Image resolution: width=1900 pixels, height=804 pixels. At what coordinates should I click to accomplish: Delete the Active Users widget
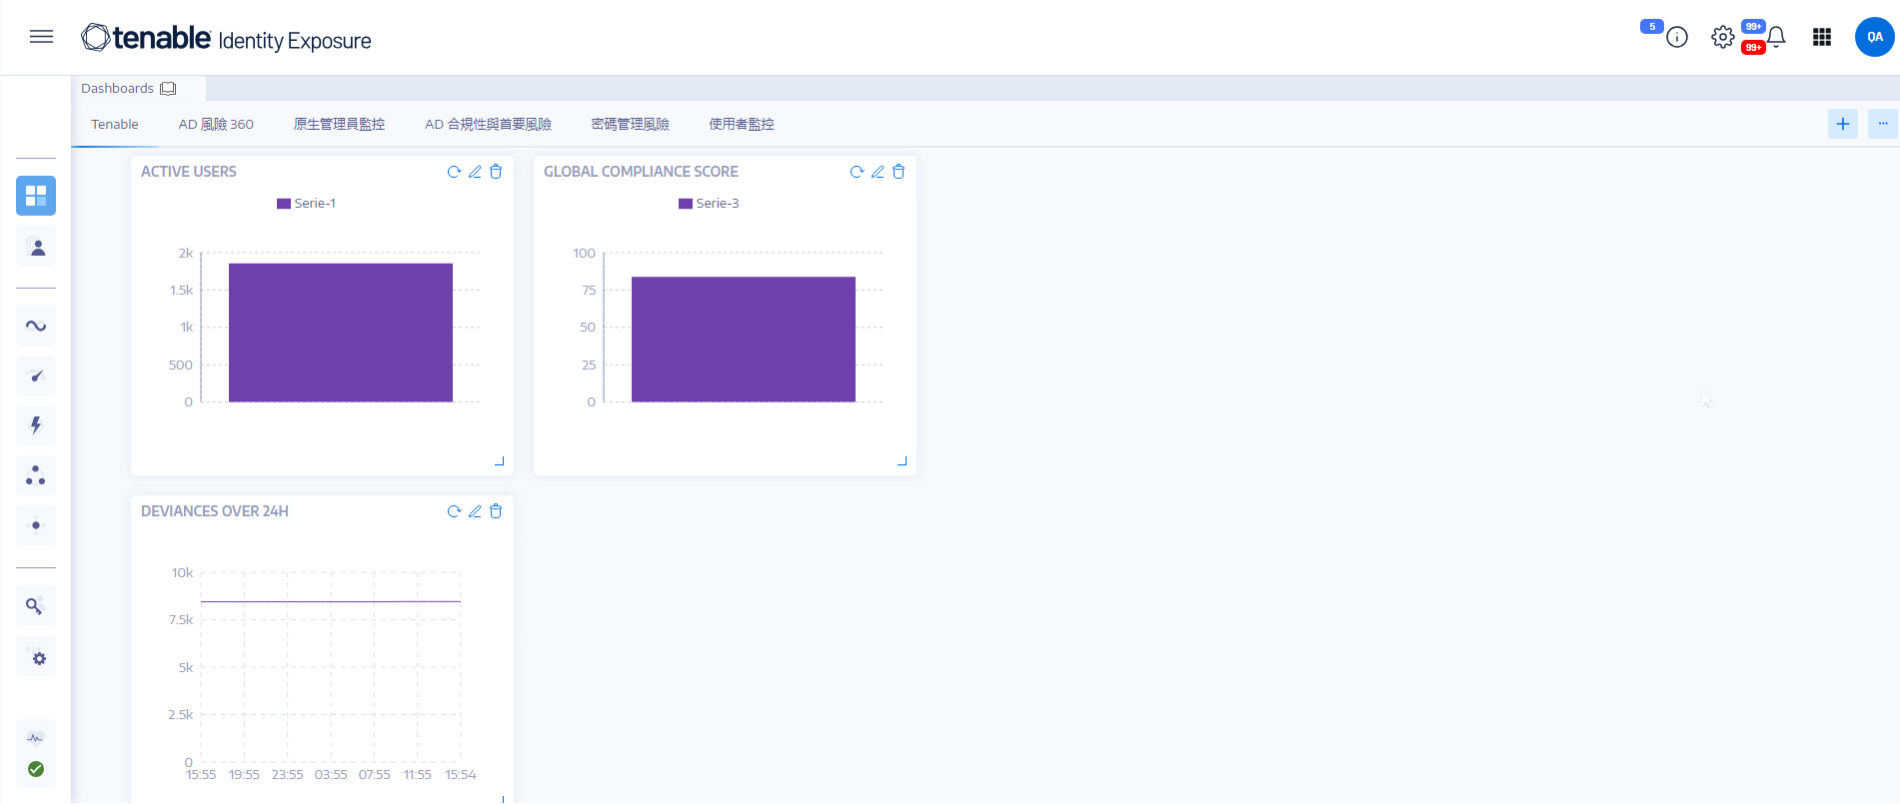tap(496, 172)
